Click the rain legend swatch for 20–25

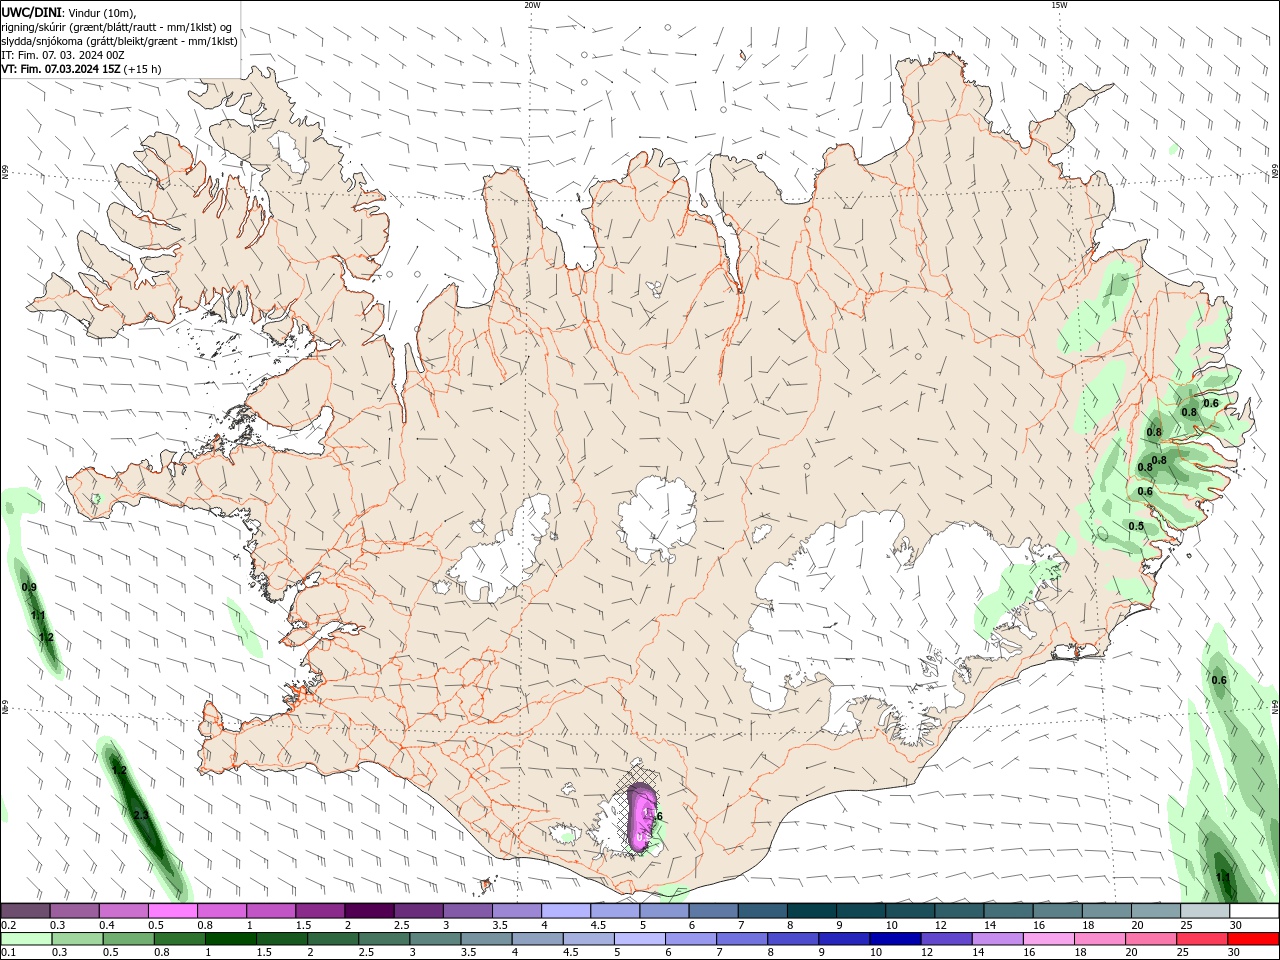[x=1149, y=939]
